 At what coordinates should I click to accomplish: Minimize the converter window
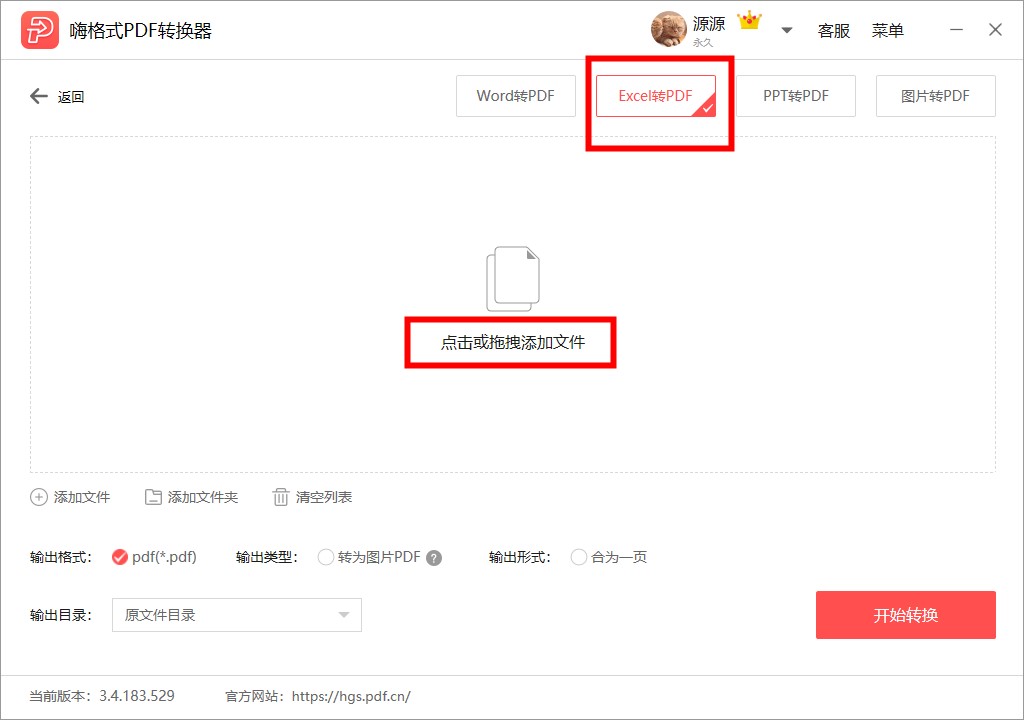[956, 30]
